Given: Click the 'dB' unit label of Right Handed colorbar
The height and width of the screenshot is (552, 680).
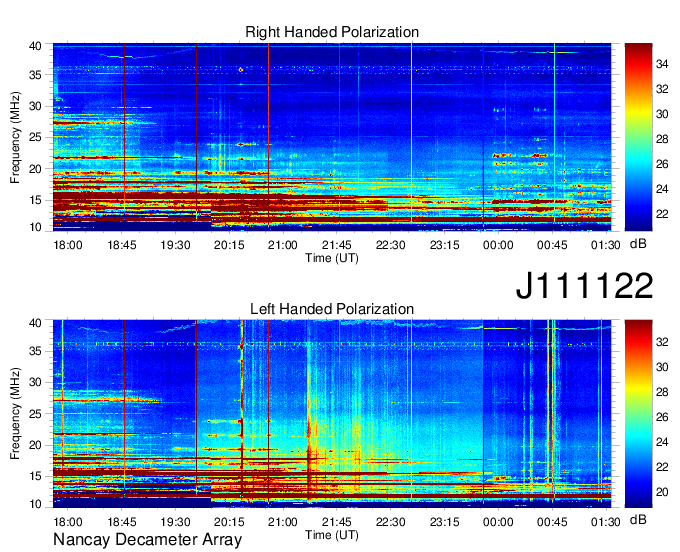Looking at the screenshot, I should tap(638, 244).
